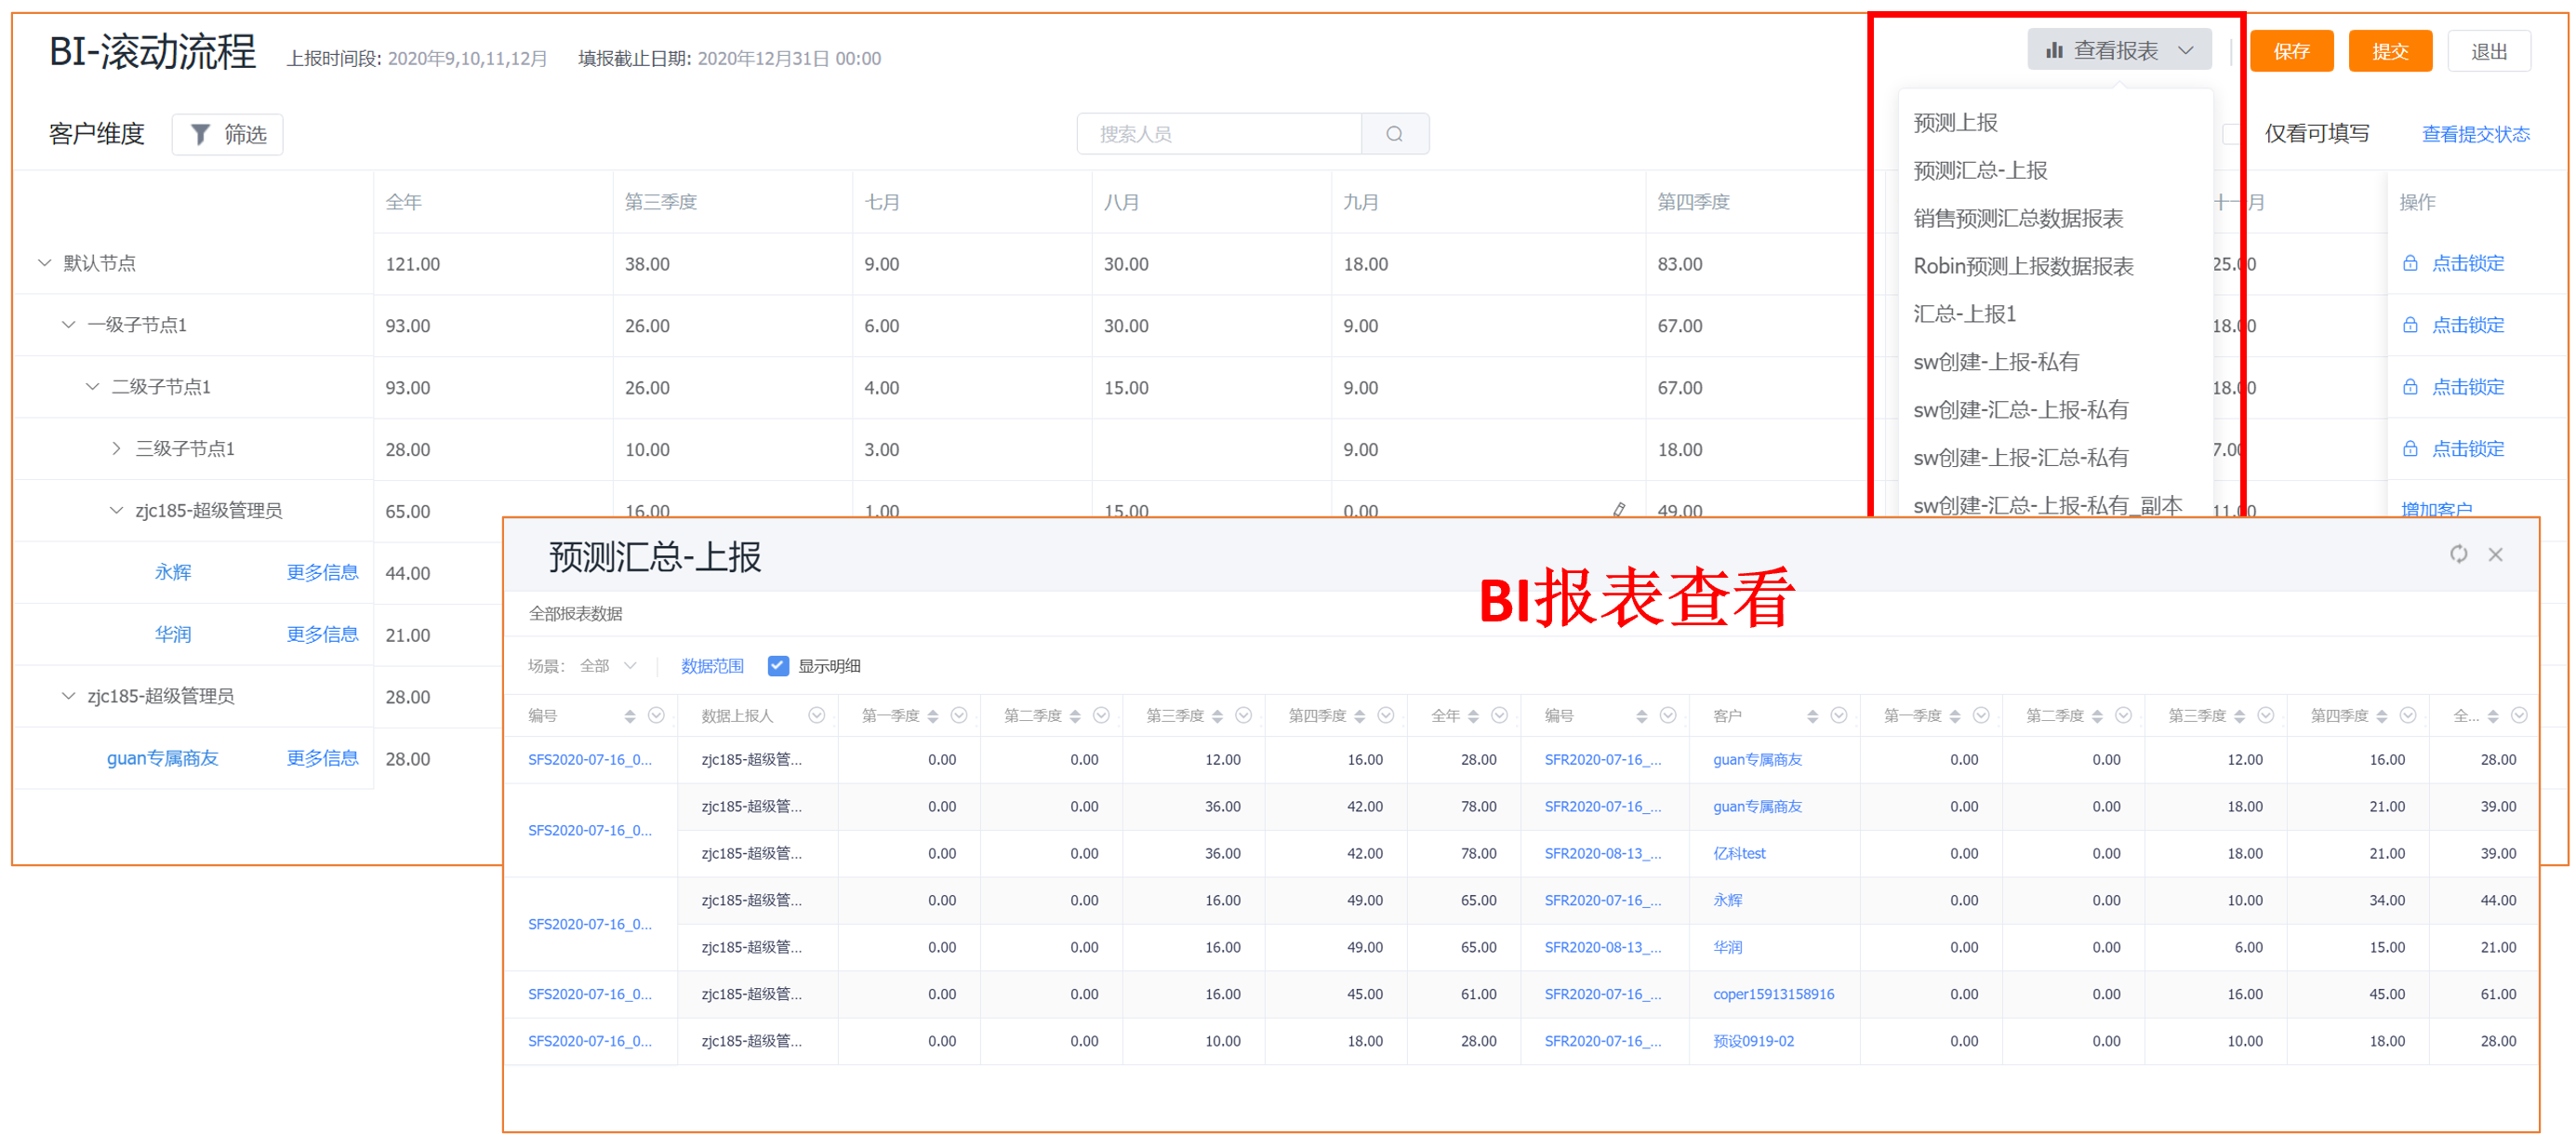Click the pencil edit icon in the 九月 cell

click(x=1619, y=509)
